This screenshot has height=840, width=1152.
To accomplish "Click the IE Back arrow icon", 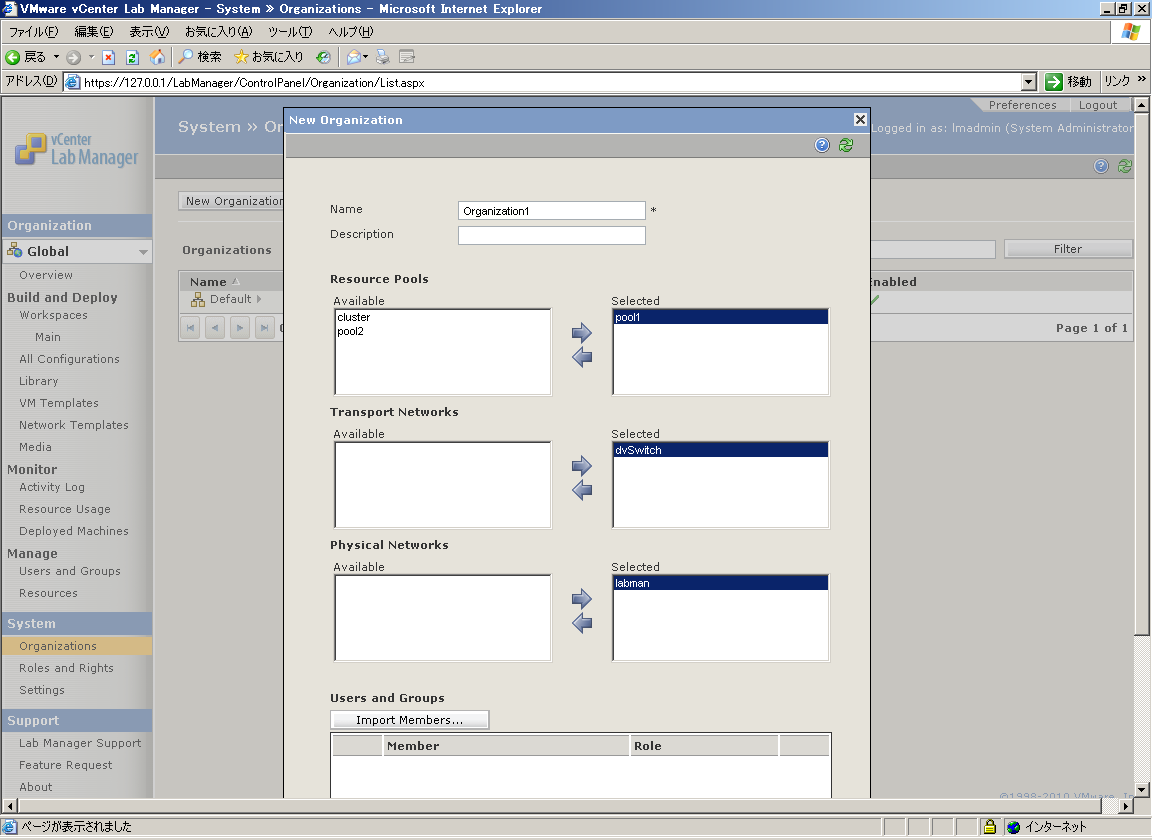I will (x=12, y=57).
